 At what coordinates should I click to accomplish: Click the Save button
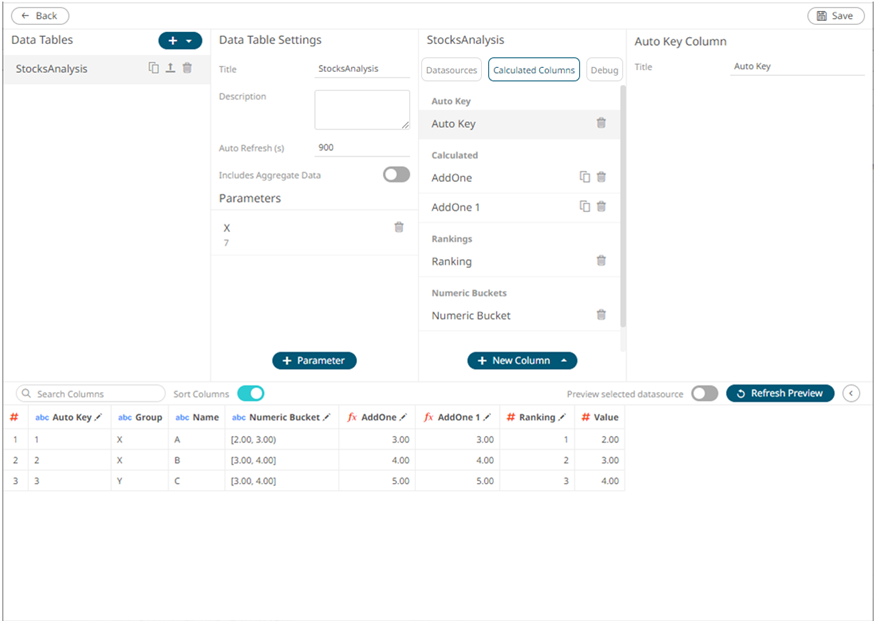click(x=835, y=16)
